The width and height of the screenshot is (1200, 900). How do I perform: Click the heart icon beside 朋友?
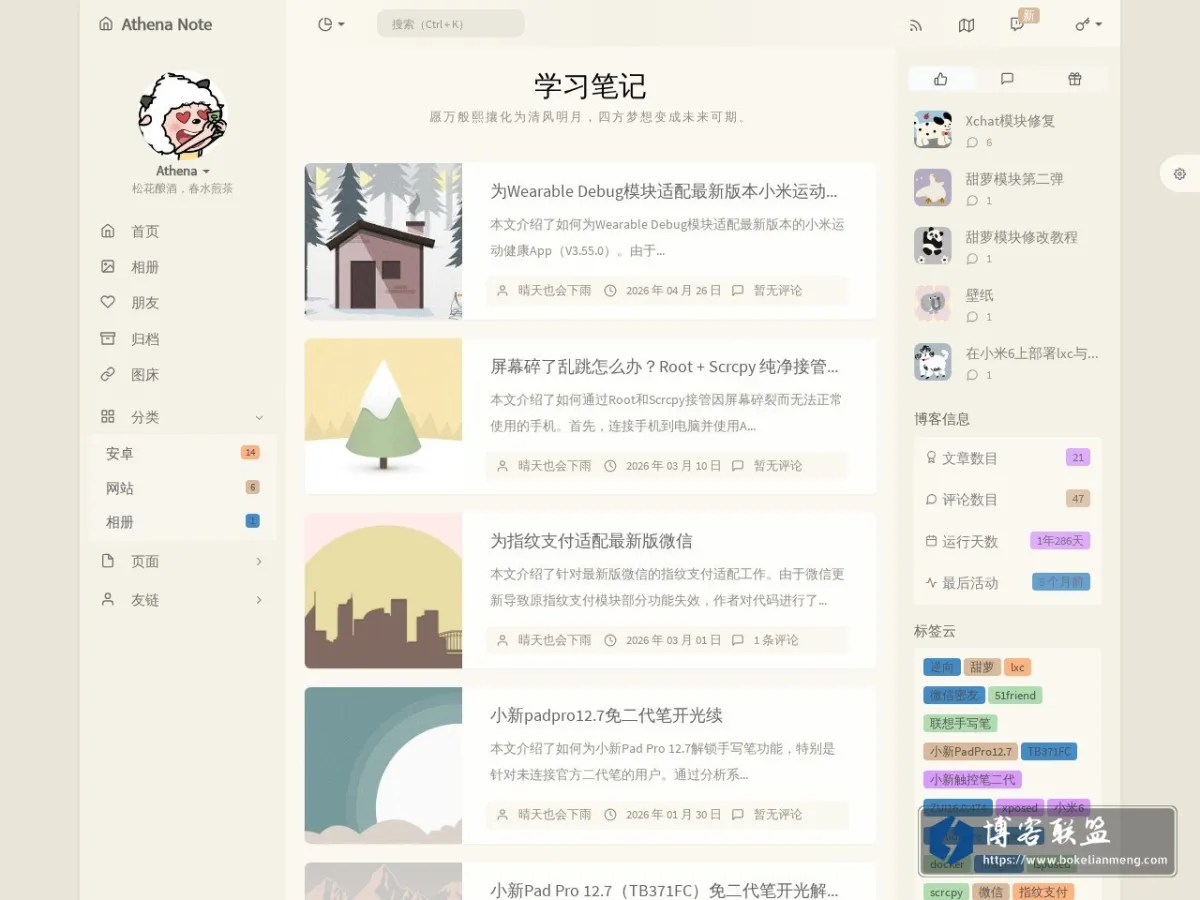(108, 302)
